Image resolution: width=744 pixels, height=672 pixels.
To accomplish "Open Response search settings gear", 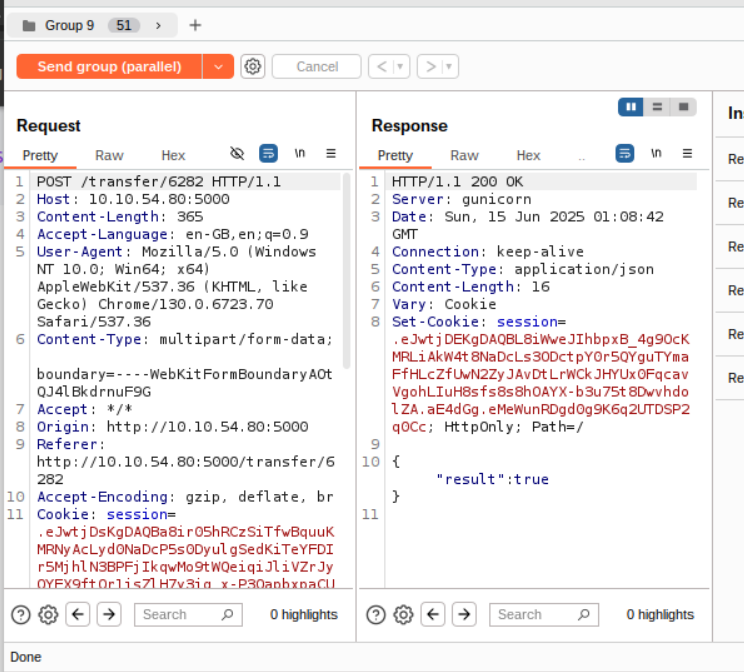I will click(x=403, y=615).
